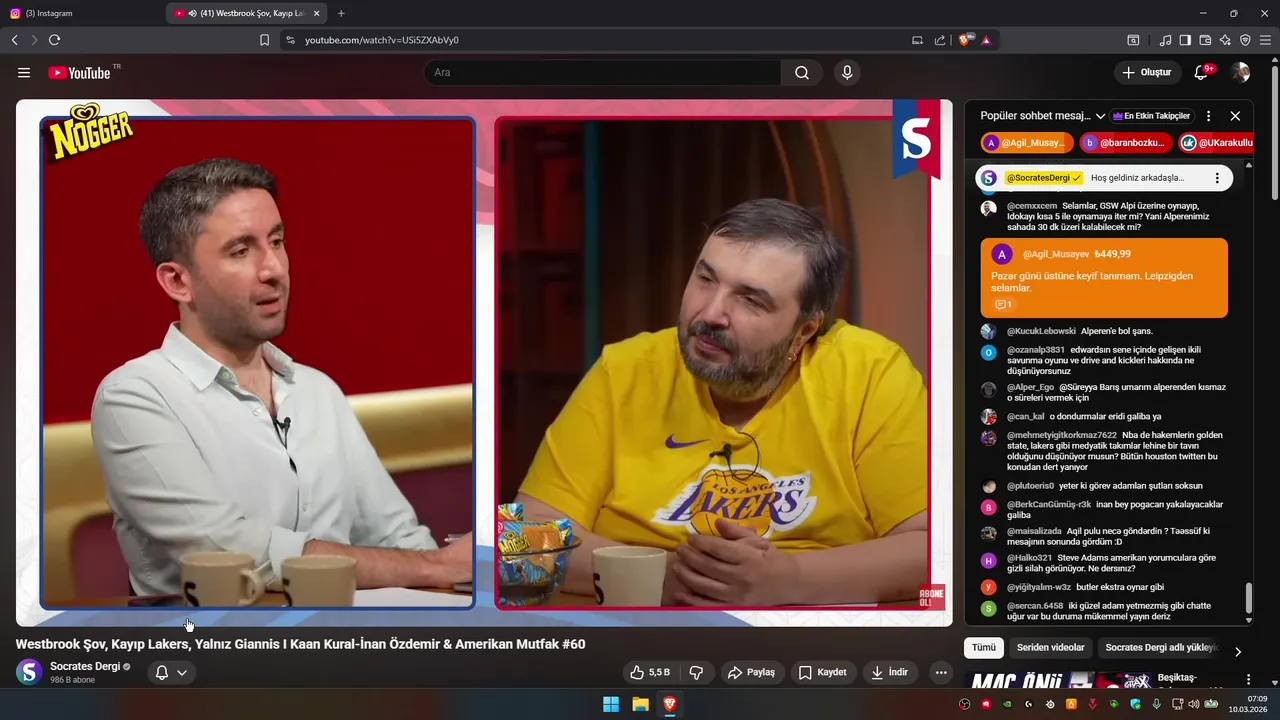Open the Socrates Dergi channel name link

click(85, 666)
